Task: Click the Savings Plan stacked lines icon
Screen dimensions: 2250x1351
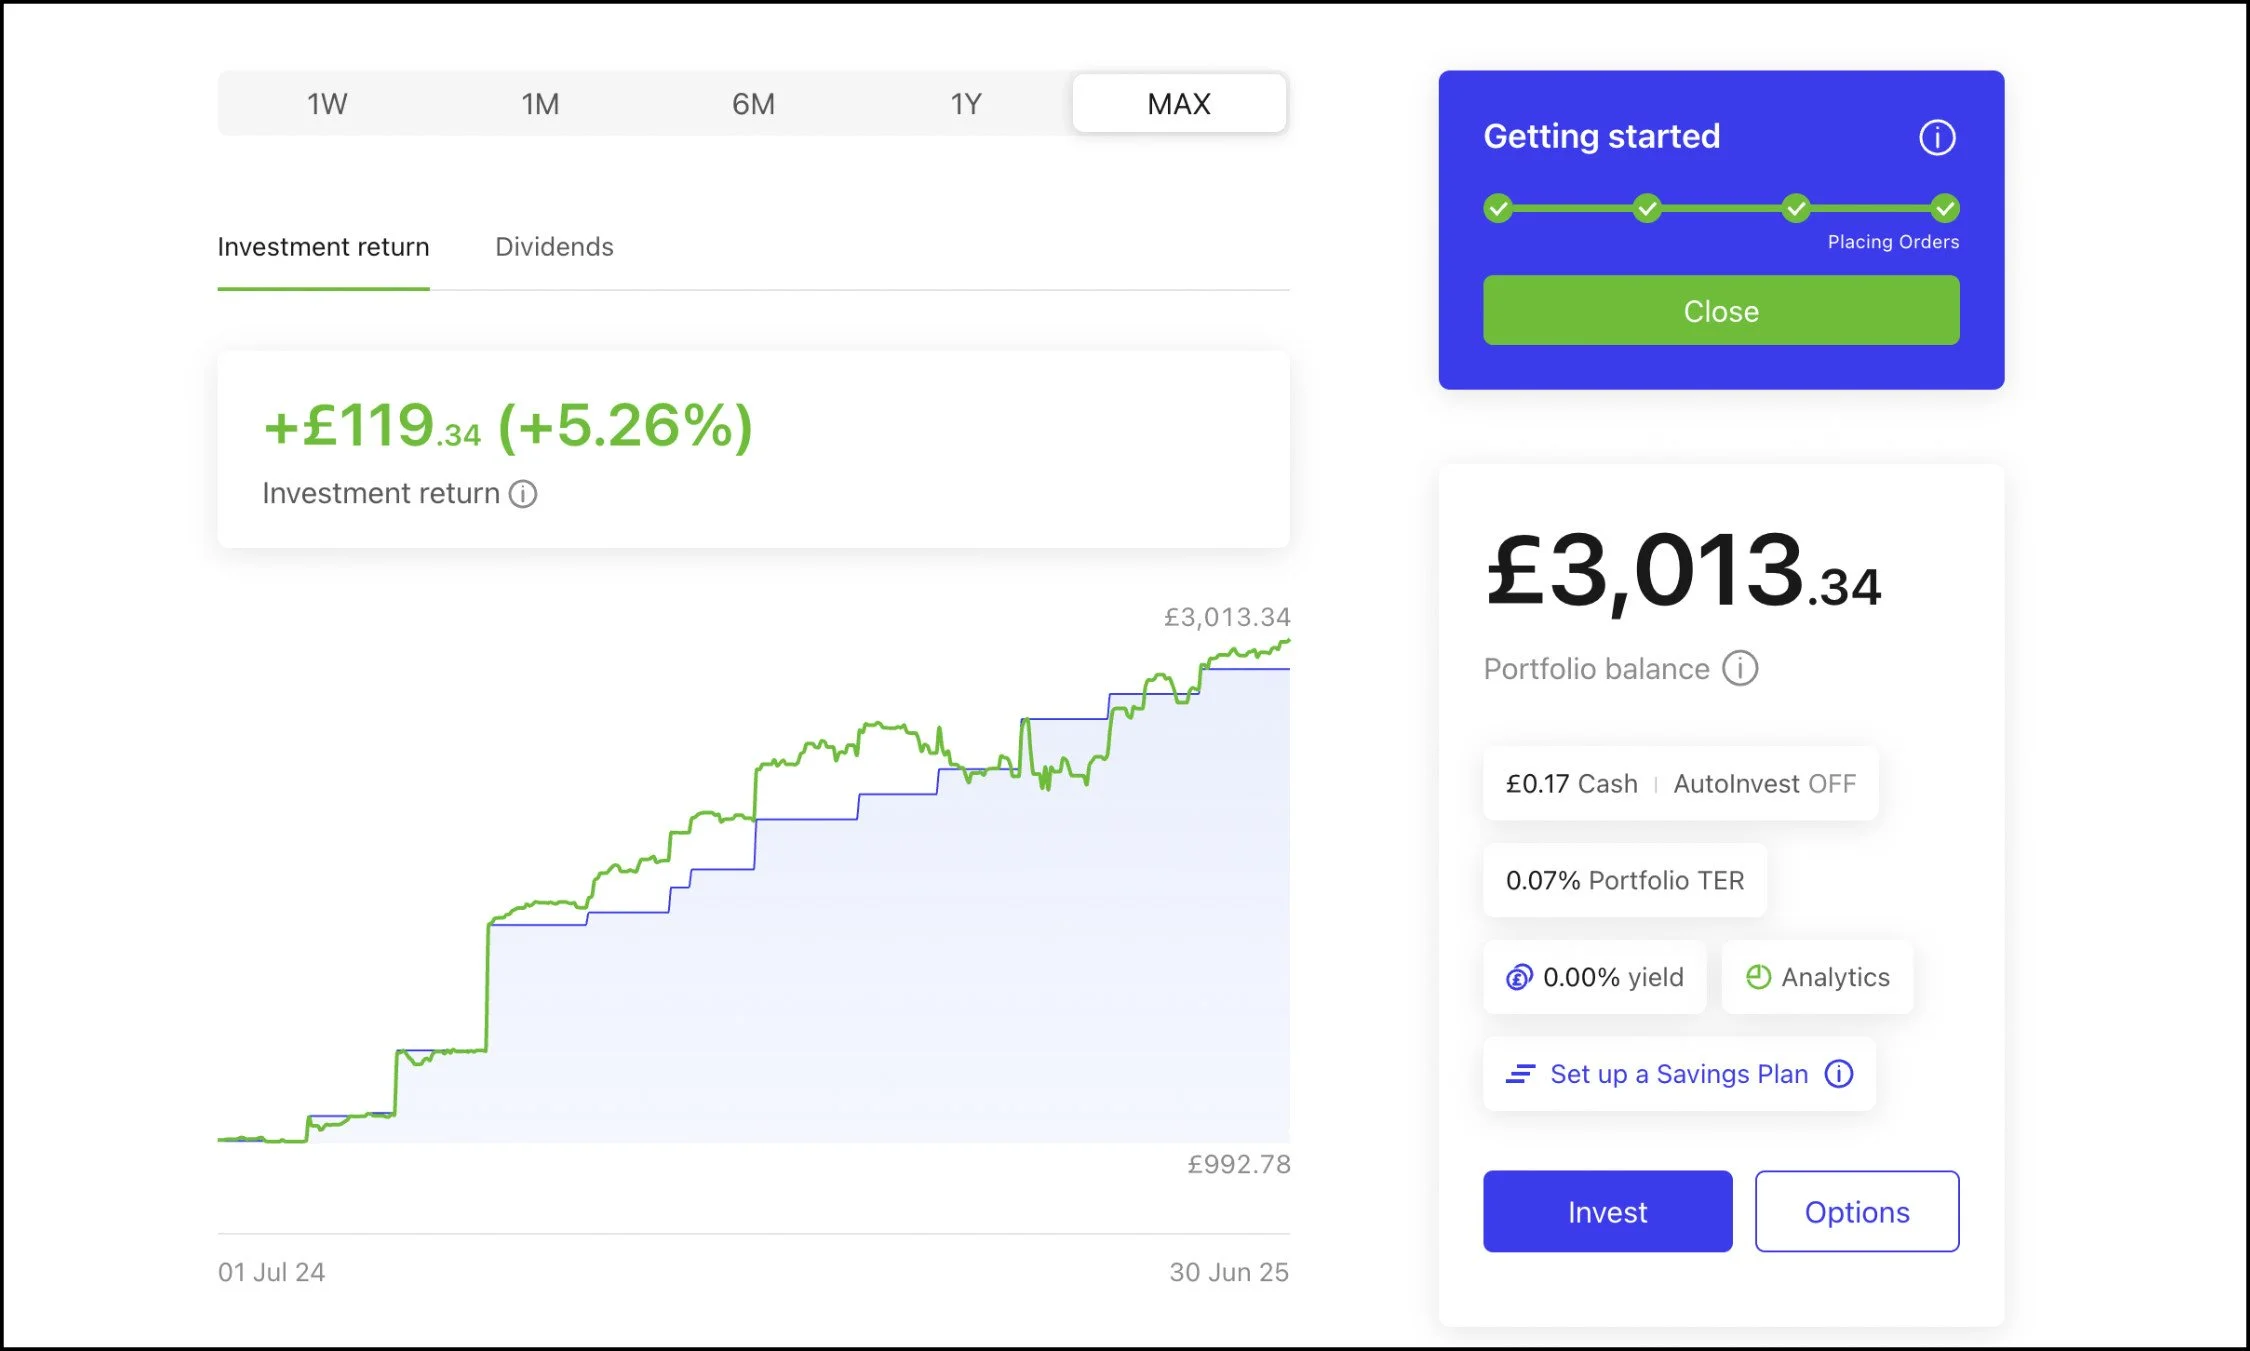Action: pos(1520,1074)
